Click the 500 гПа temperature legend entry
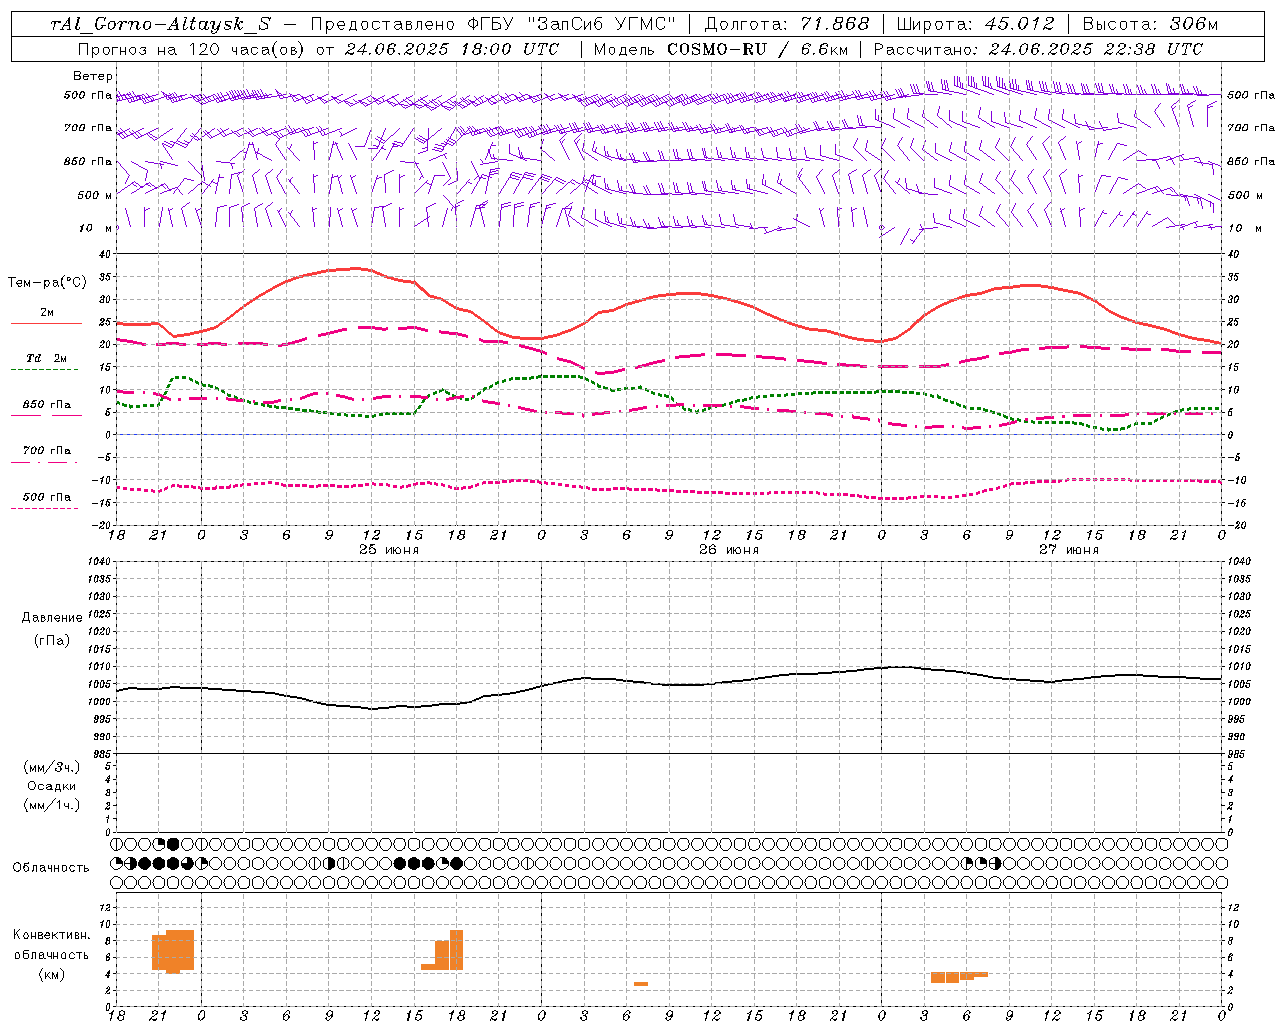Screen dimensions: 1280x1024 pos(46,497)
